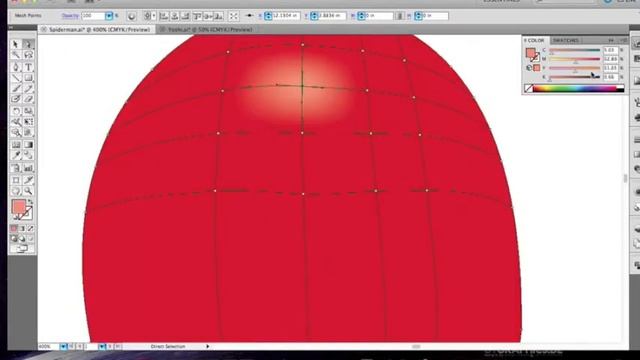Select the Paintbrush tool
The width and height of the screenshot is (640, 360).
pyautogui.click(x=16, y=88)
